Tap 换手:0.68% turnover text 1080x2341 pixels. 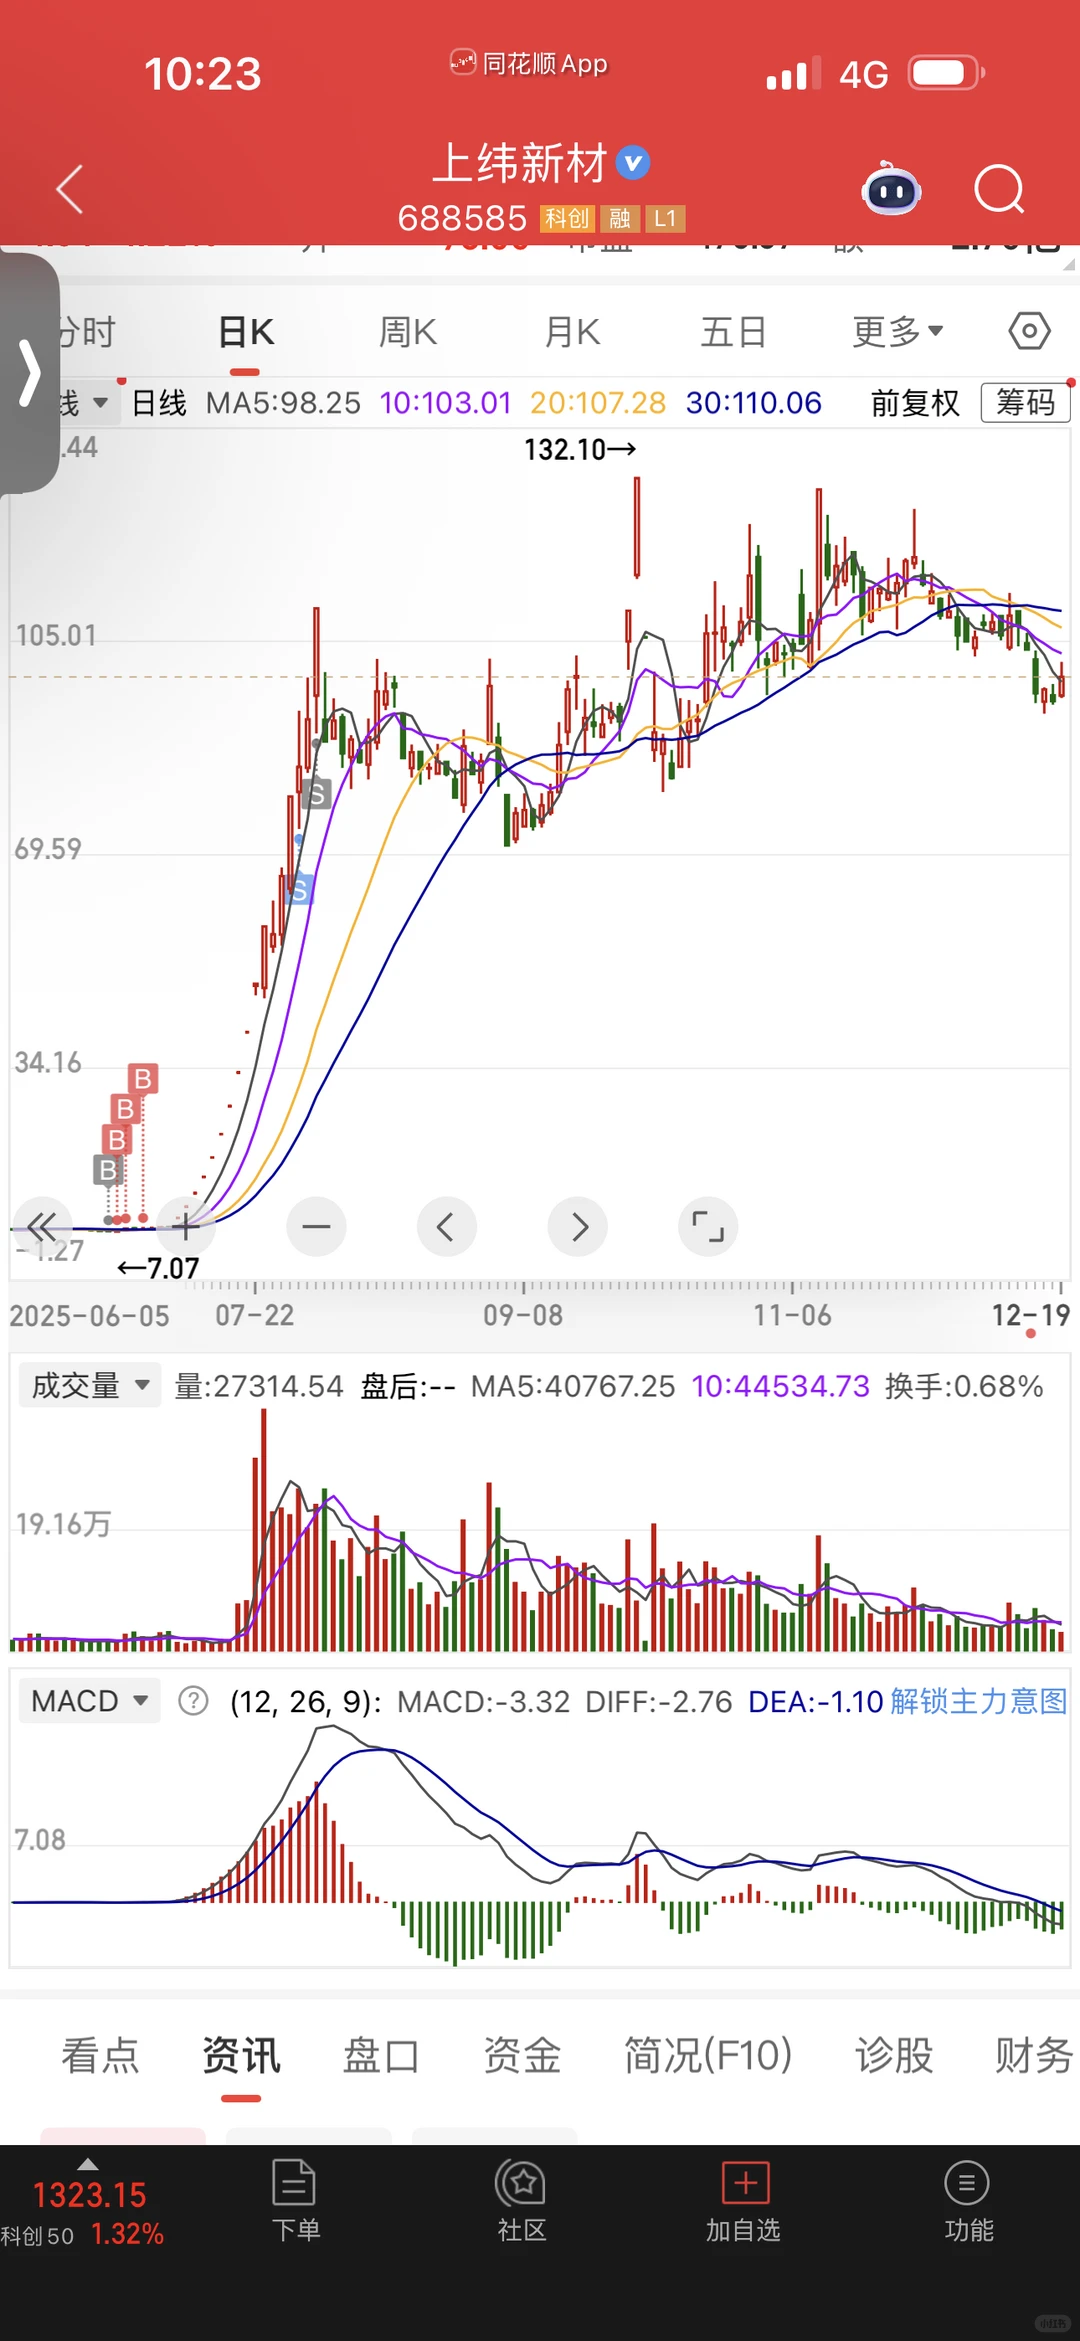pyautogui.click(x=964, y=1386)
